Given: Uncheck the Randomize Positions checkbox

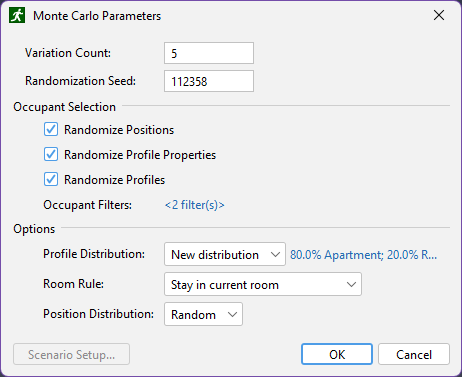Looking at the screenshot, I should (51, 129).
